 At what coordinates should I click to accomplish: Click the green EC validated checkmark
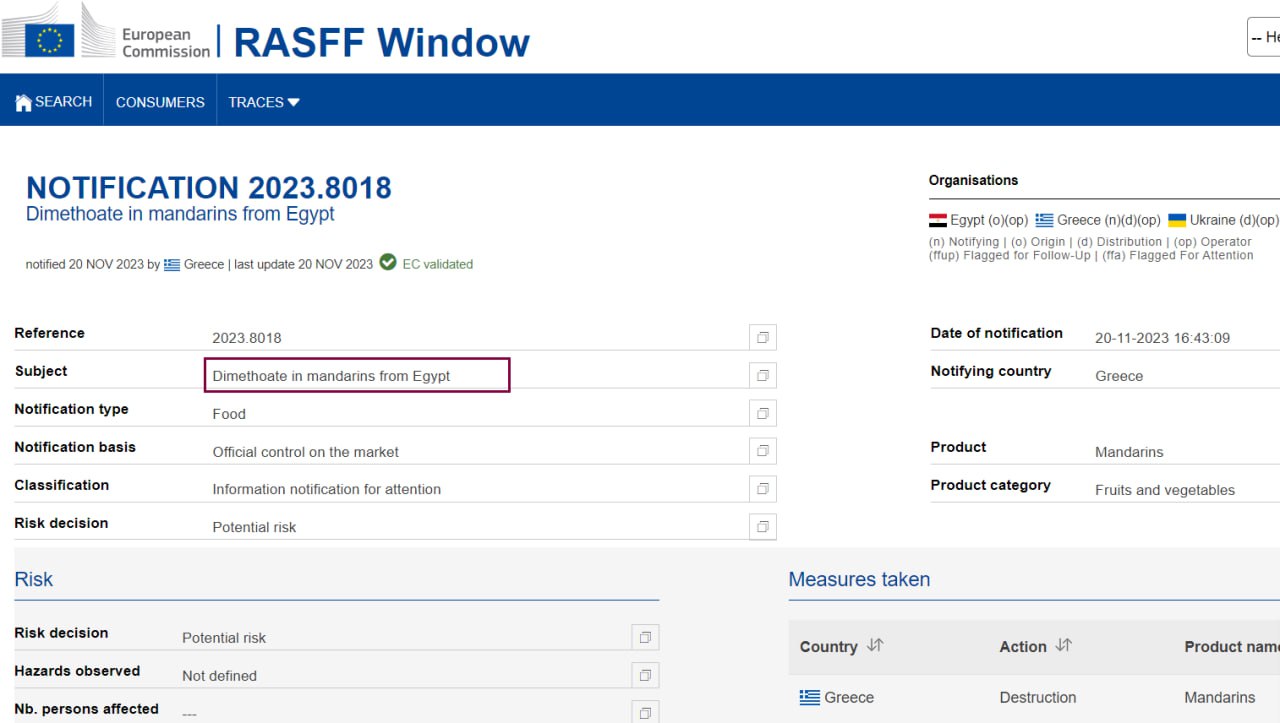(388, 263)
